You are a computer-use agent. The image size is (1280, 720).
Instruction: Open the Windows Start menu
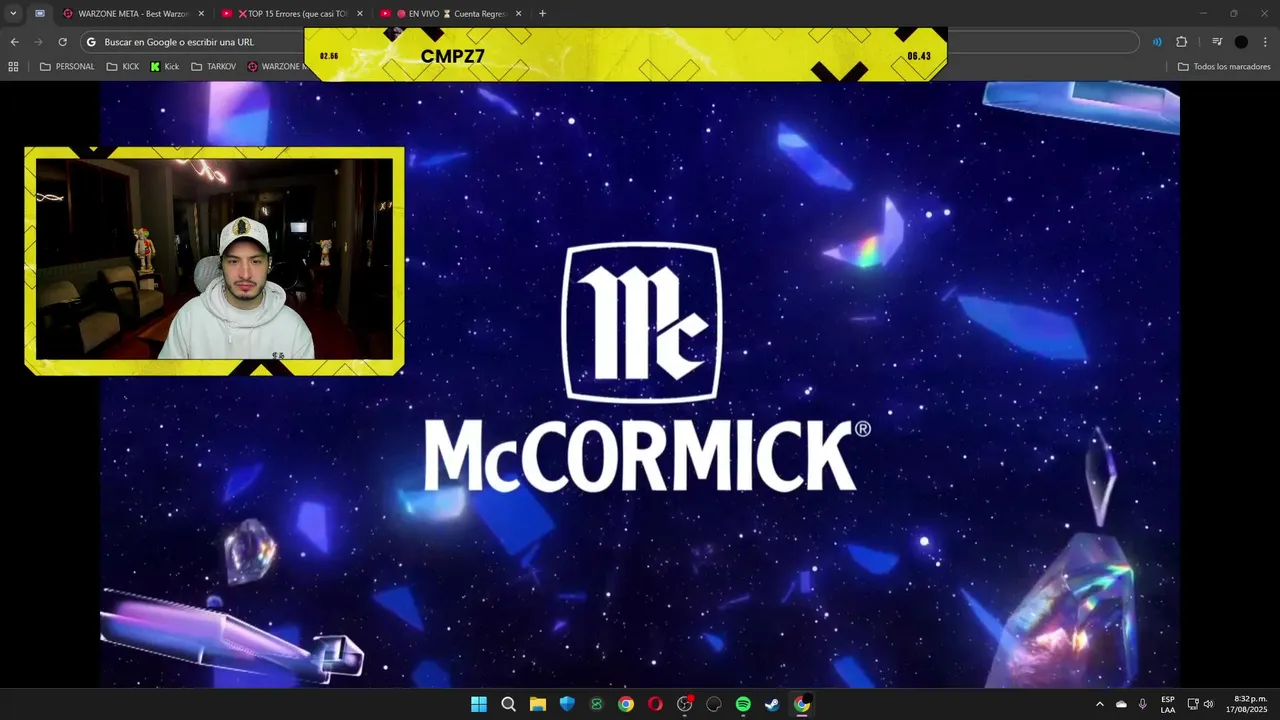coord(479,704)
